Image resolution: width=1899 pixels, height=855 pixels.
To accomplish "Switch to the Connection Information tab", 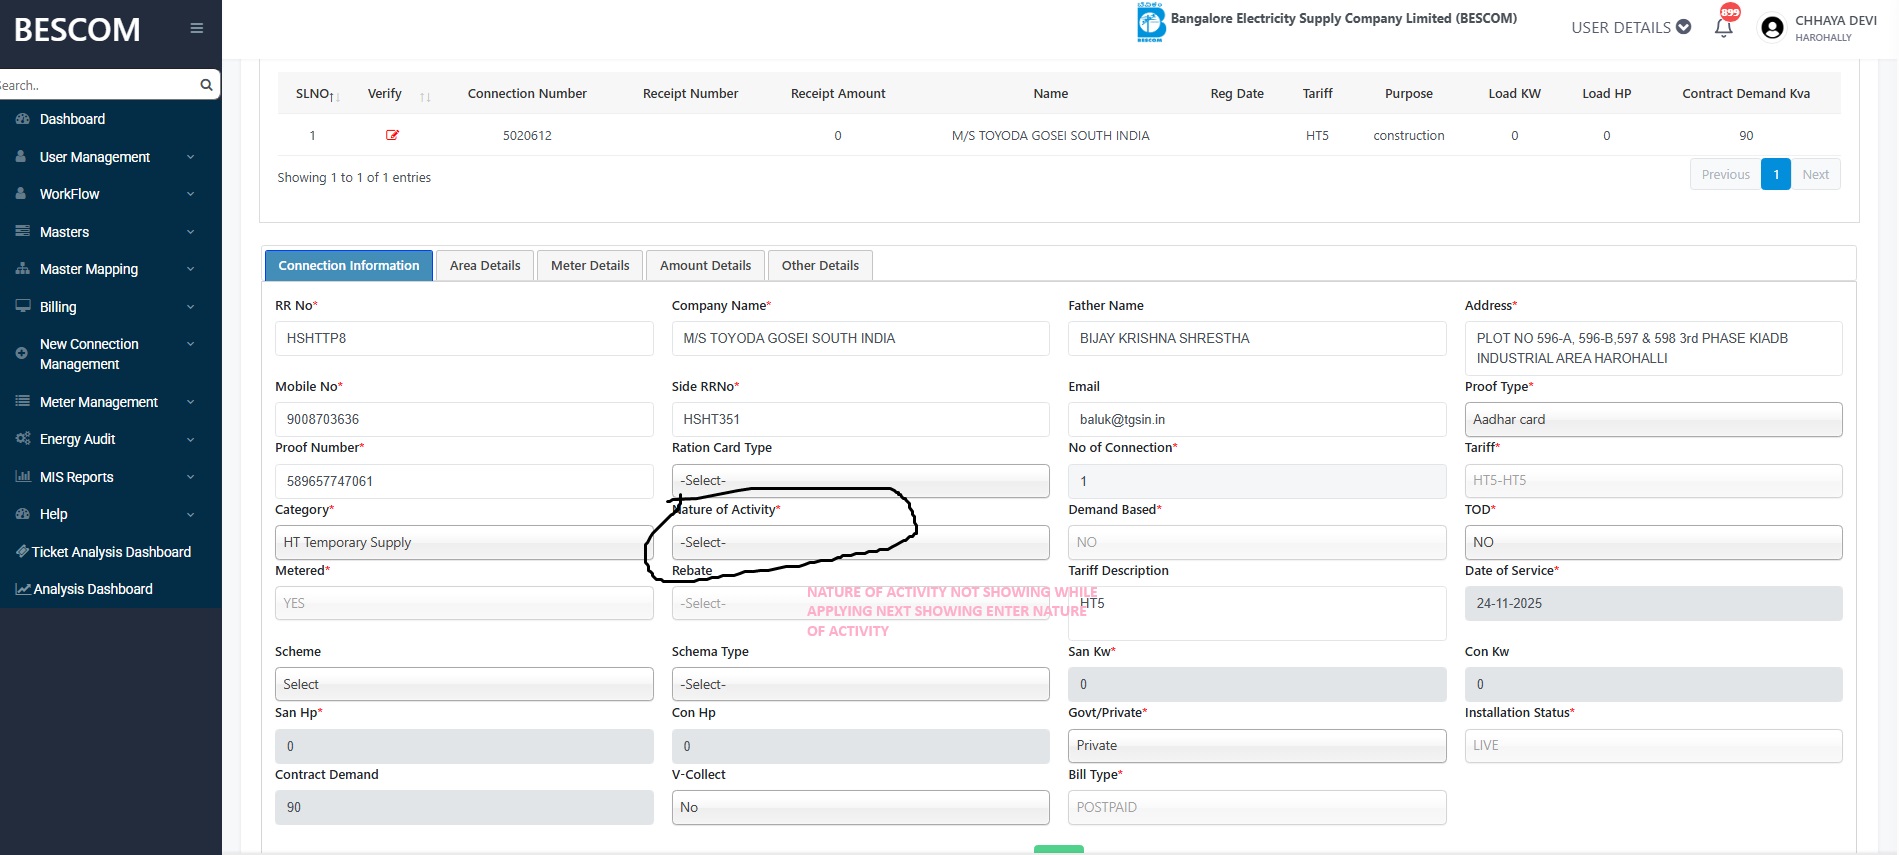I will click(x=349, y=265).
